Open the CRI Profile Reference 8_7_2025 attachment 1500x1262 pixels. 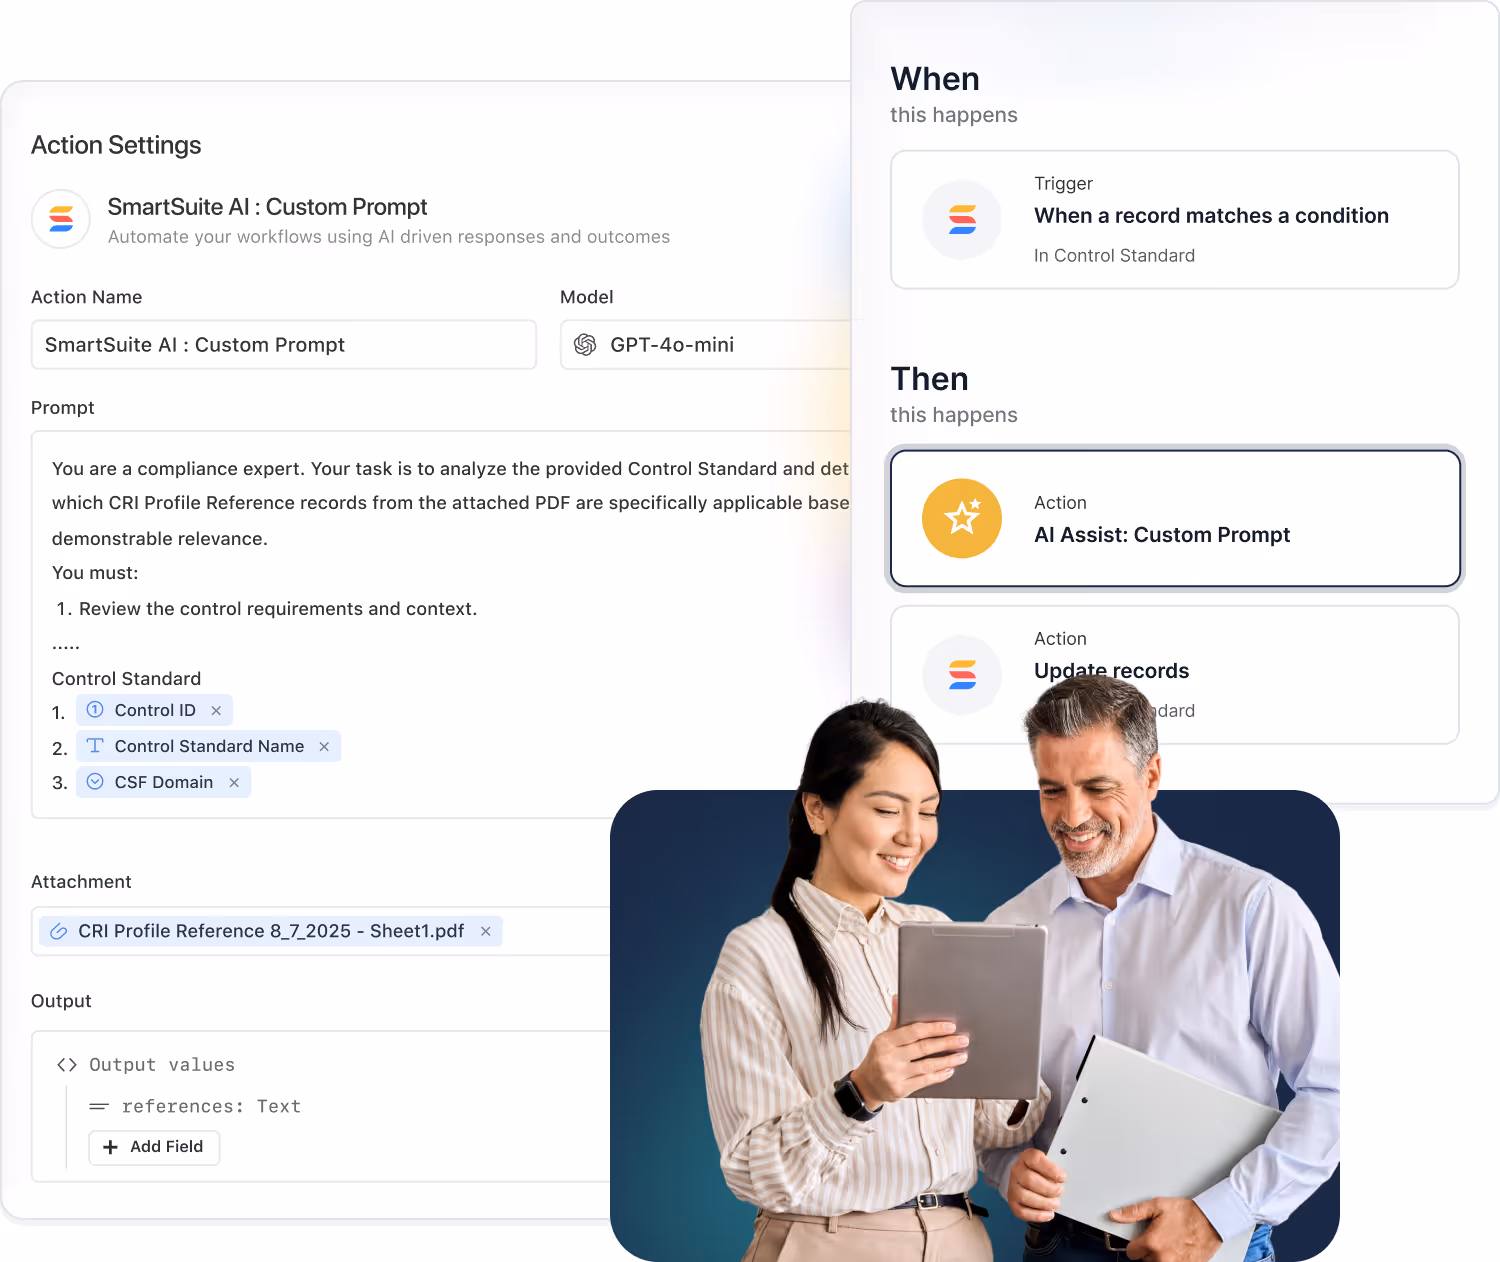[x=271, y=931]
